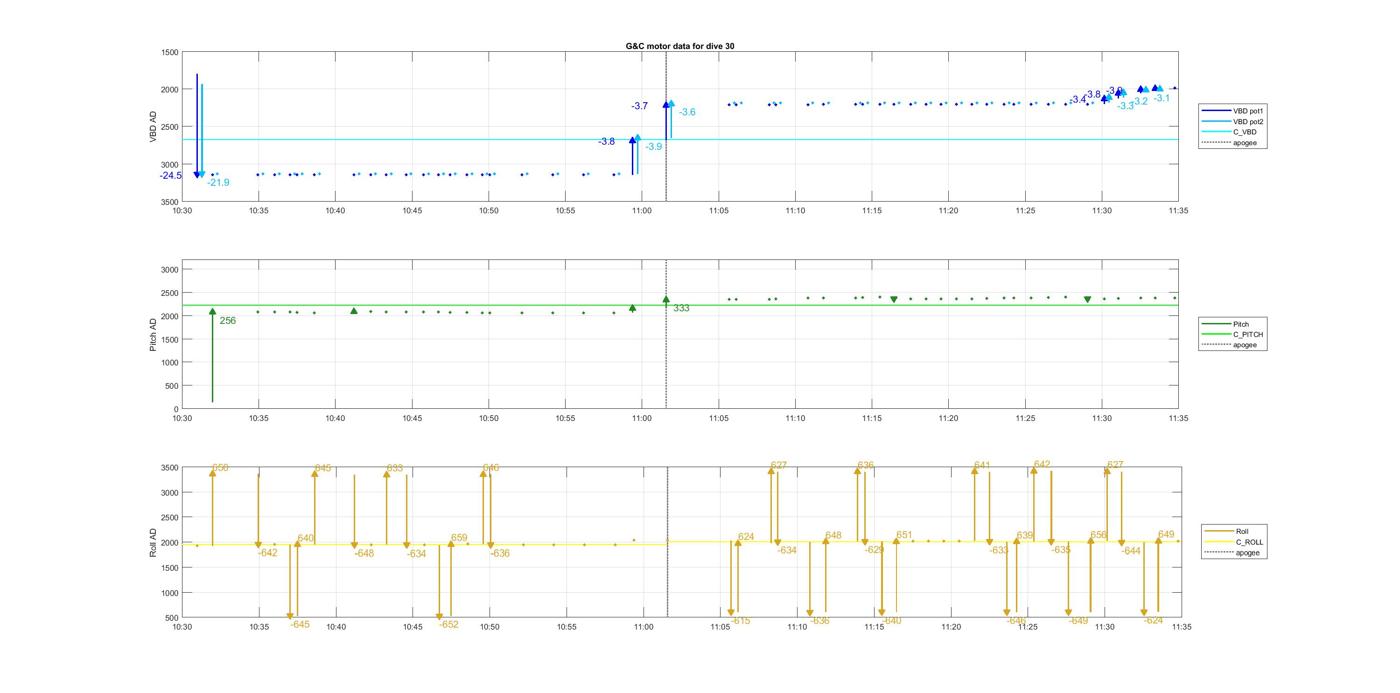
Task: Click the dotted apogee line in the VBD plot
Action: coord(666,127)
